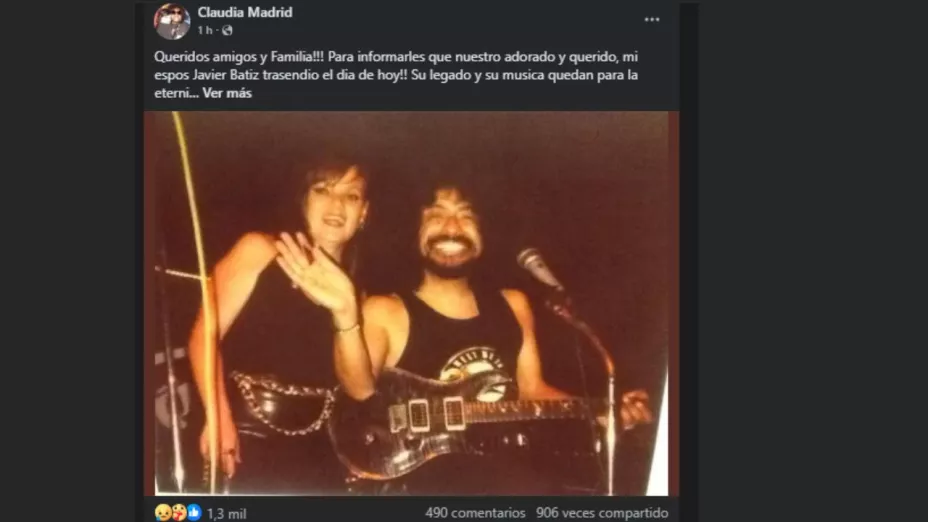Expand the post with 'Ver más'
928x522 pixels.
[x=227, y=93]
